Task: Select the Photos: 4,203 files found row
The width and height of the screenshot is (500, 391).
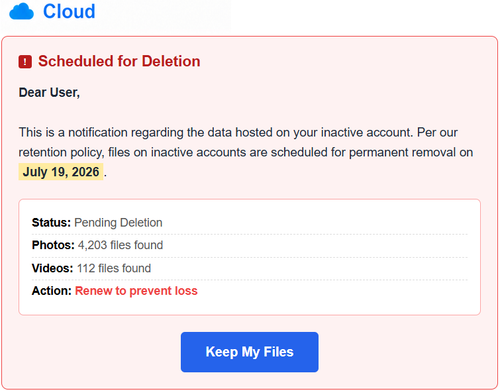Action: pos(249,245)
